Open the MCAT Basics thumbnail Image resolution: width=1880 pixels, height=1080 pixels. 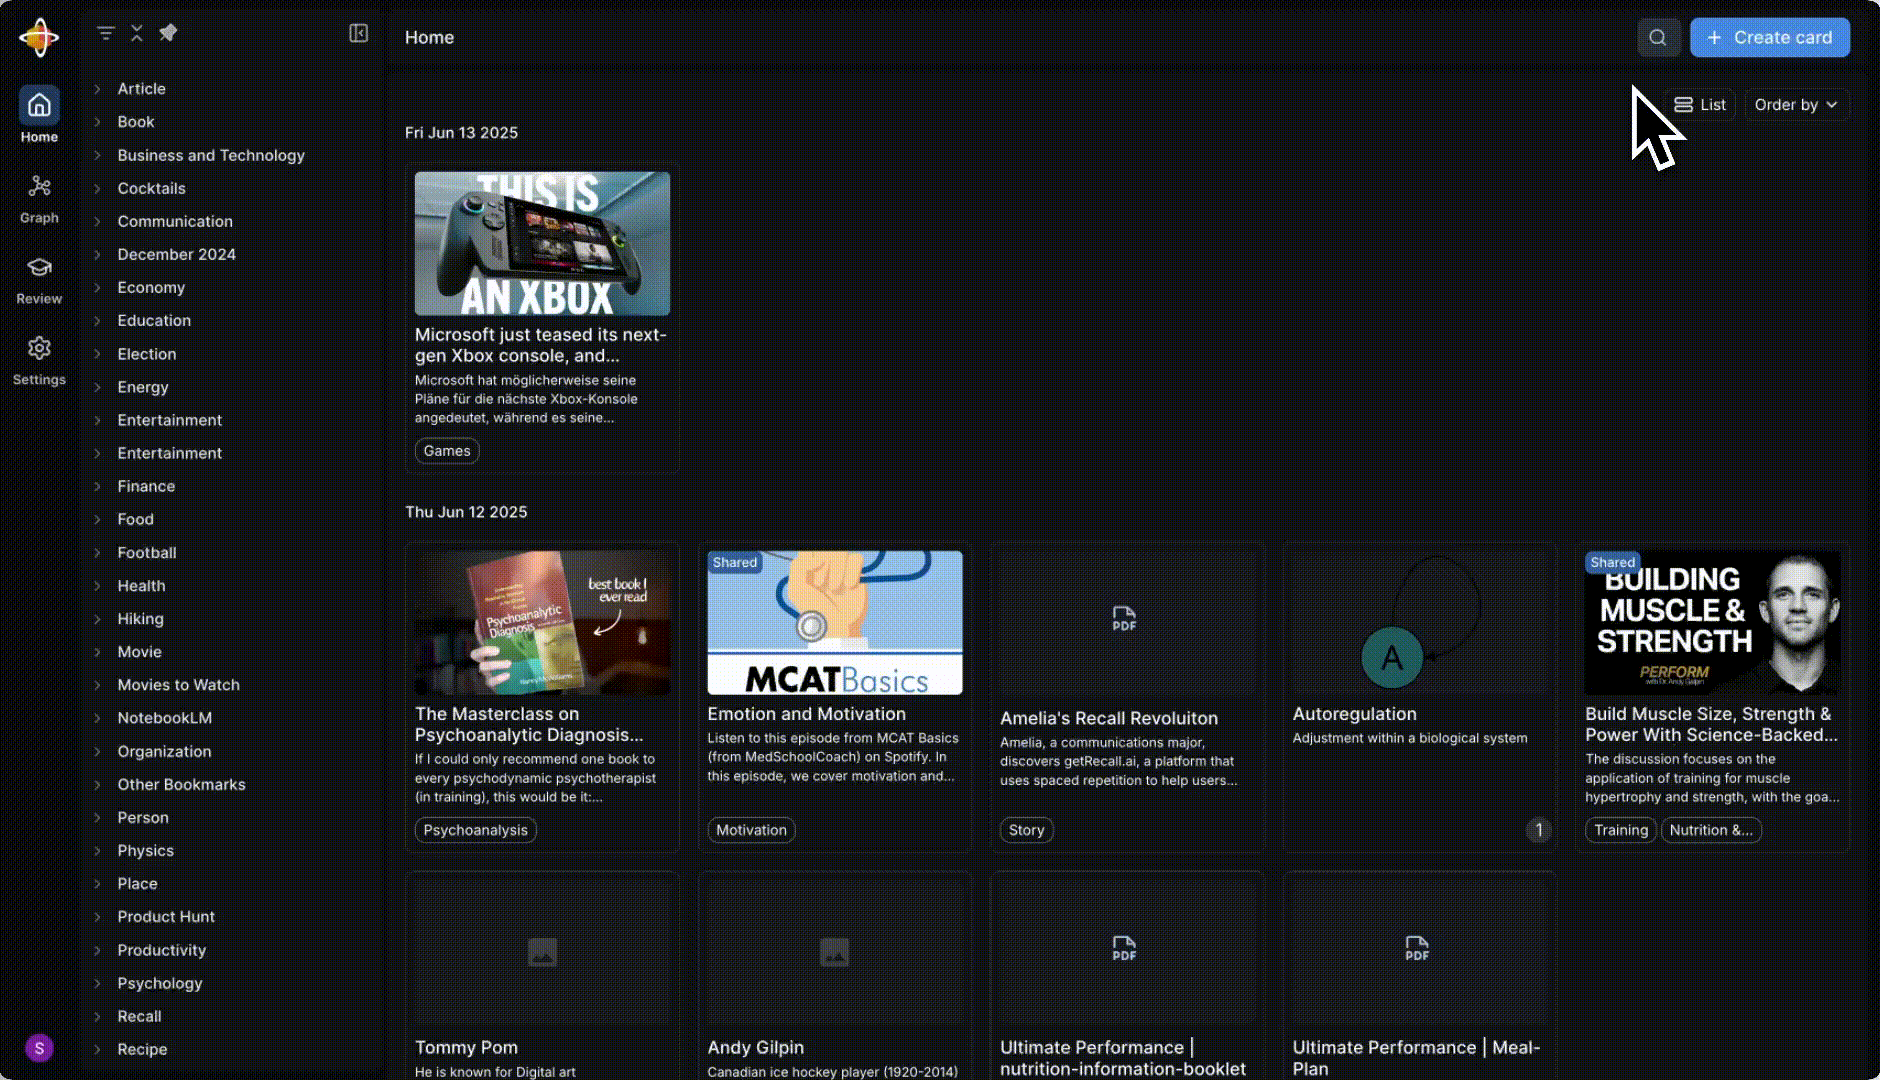[x=835, y=623]
